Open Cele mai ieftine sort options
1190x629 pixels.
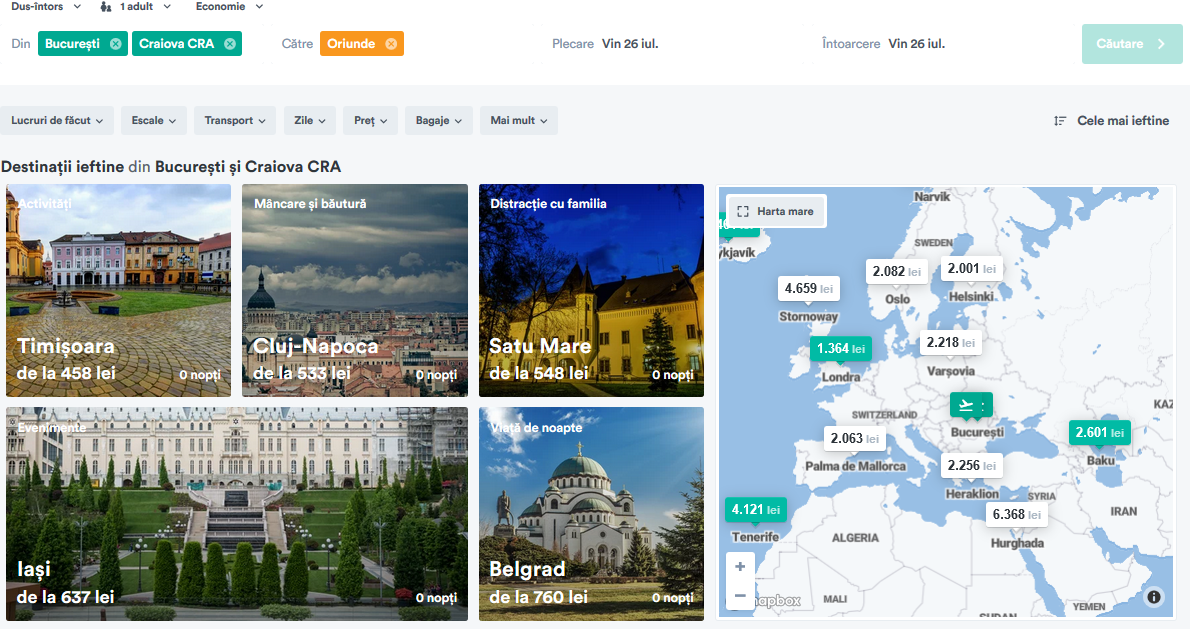coord(1111,121)
